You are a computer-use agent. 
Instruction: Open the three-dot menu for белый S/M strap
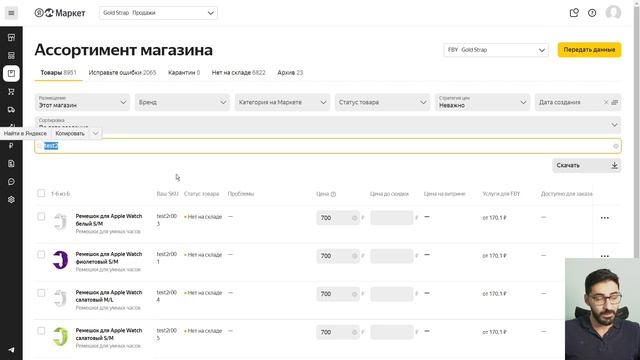pos(604,218)
